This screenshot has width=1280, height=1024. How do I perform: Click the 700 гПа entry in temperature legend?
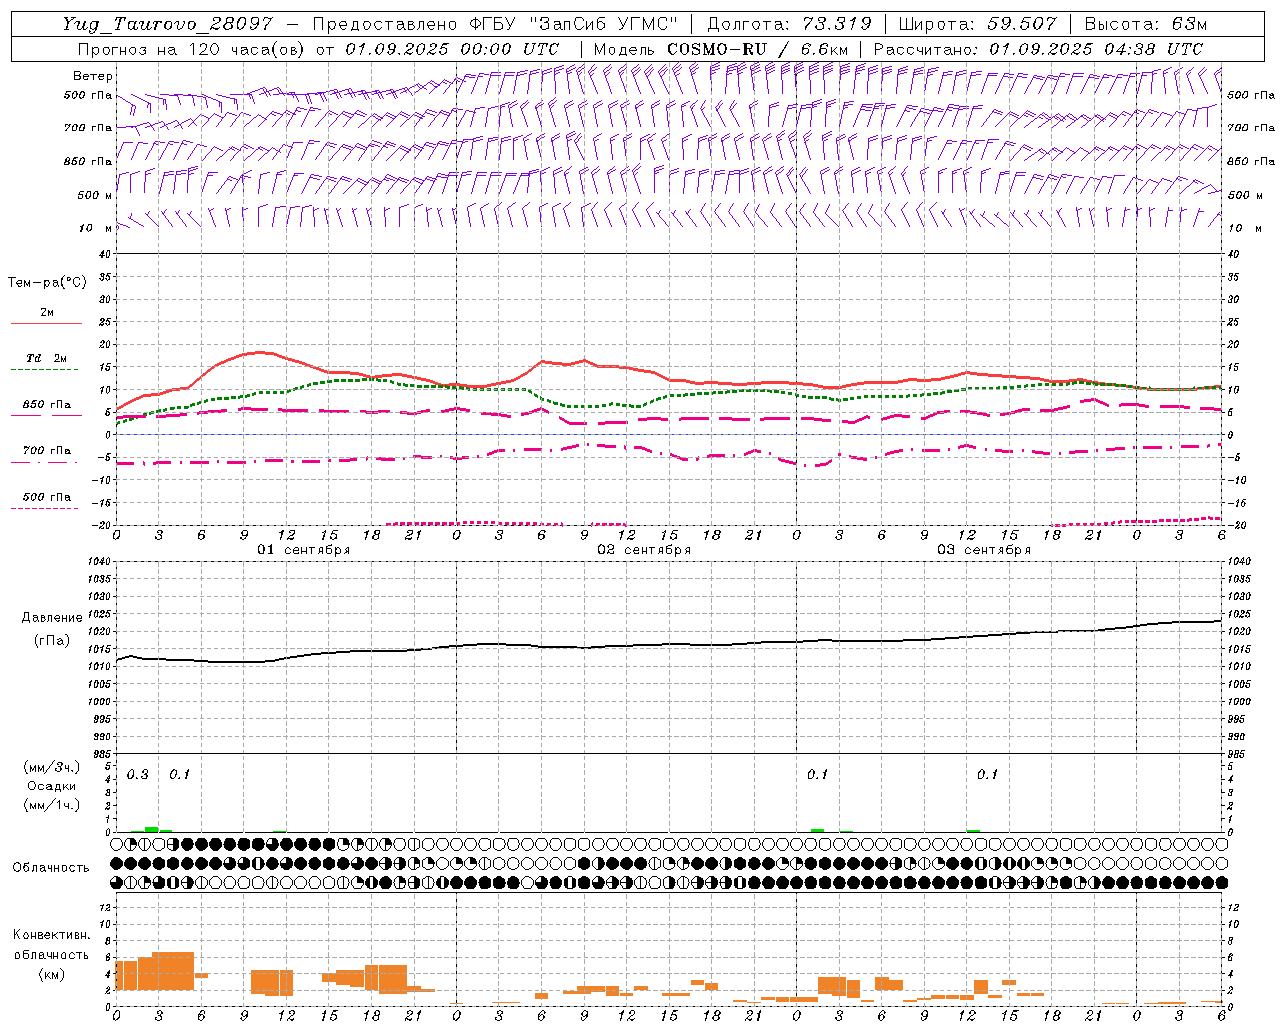tap(47, 451)
